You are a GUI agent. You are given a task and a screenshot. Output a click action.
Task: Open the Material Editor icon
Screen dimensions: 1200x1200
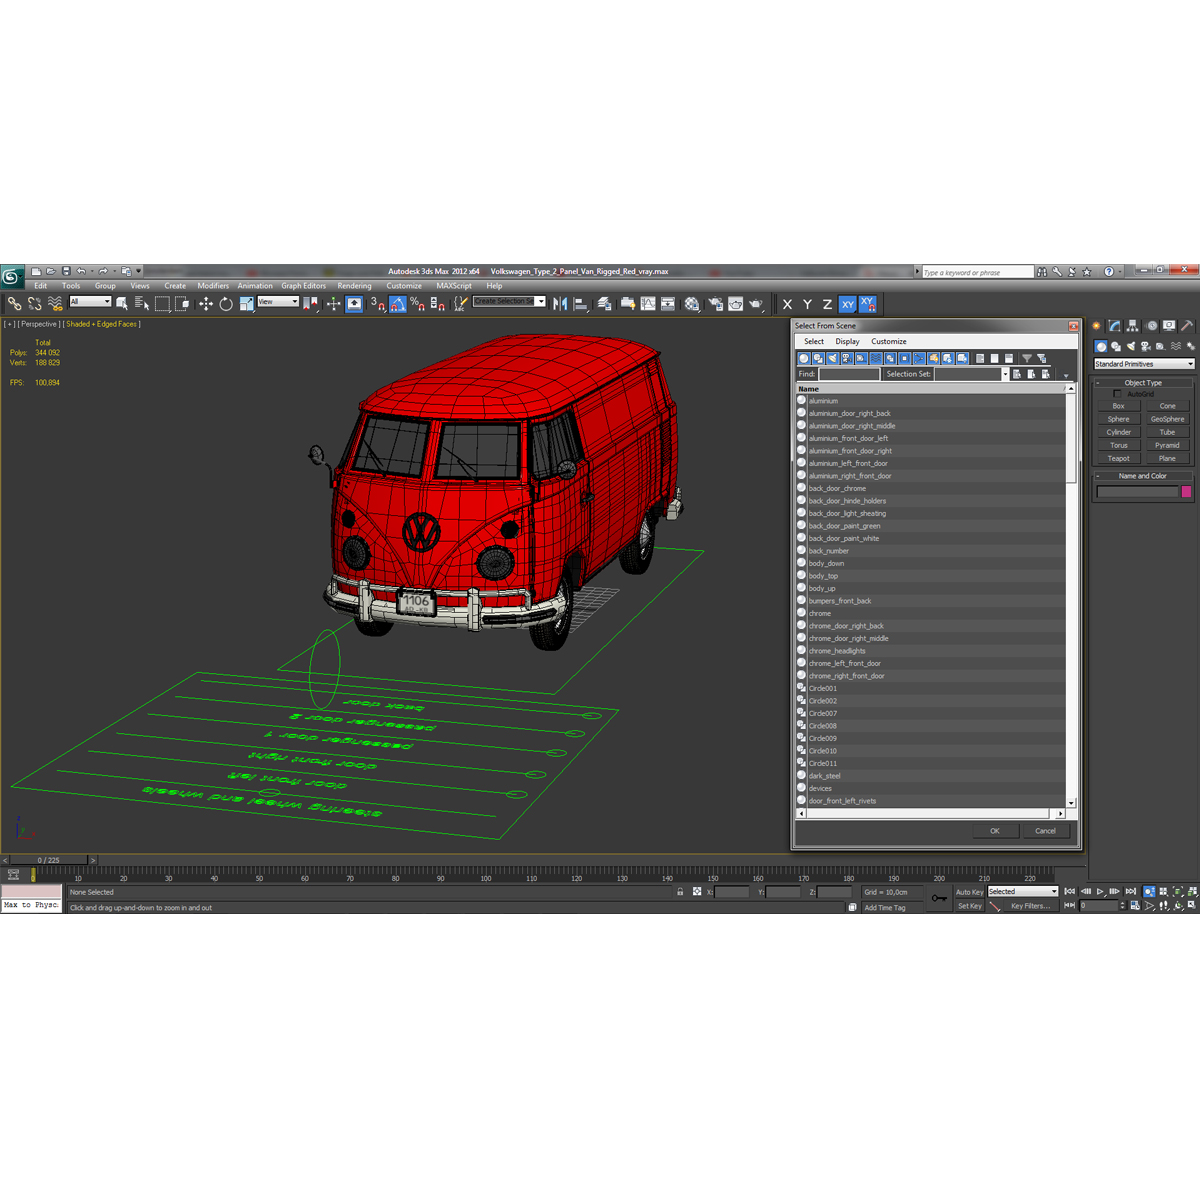tap(692, 304)
